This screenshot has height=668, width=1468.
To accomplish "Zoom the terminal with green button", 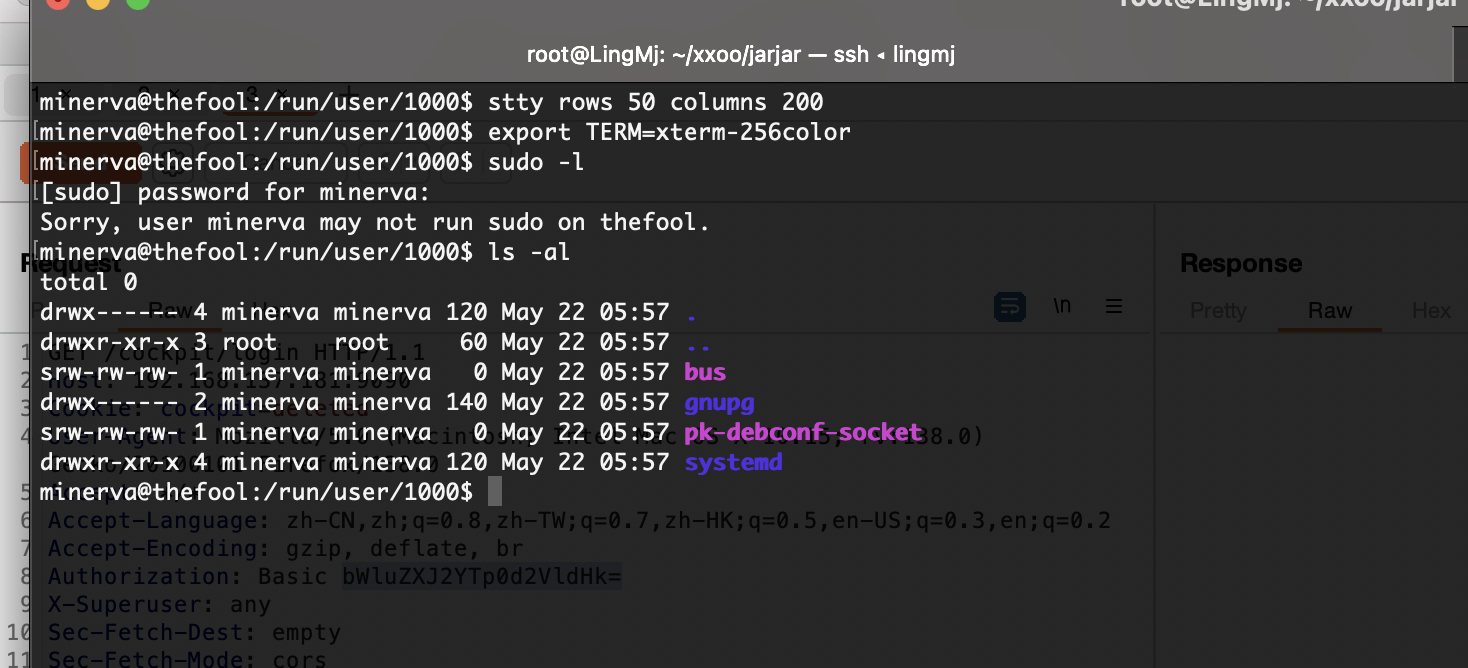I will click(138, 2).
